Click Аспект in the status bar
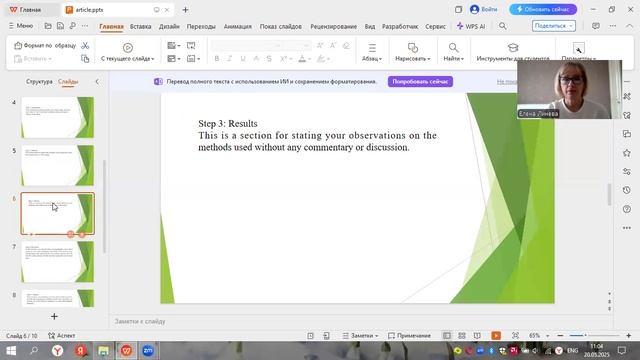Image resolution: width=640 pixels, height=360 pixels. click(61, 336)
